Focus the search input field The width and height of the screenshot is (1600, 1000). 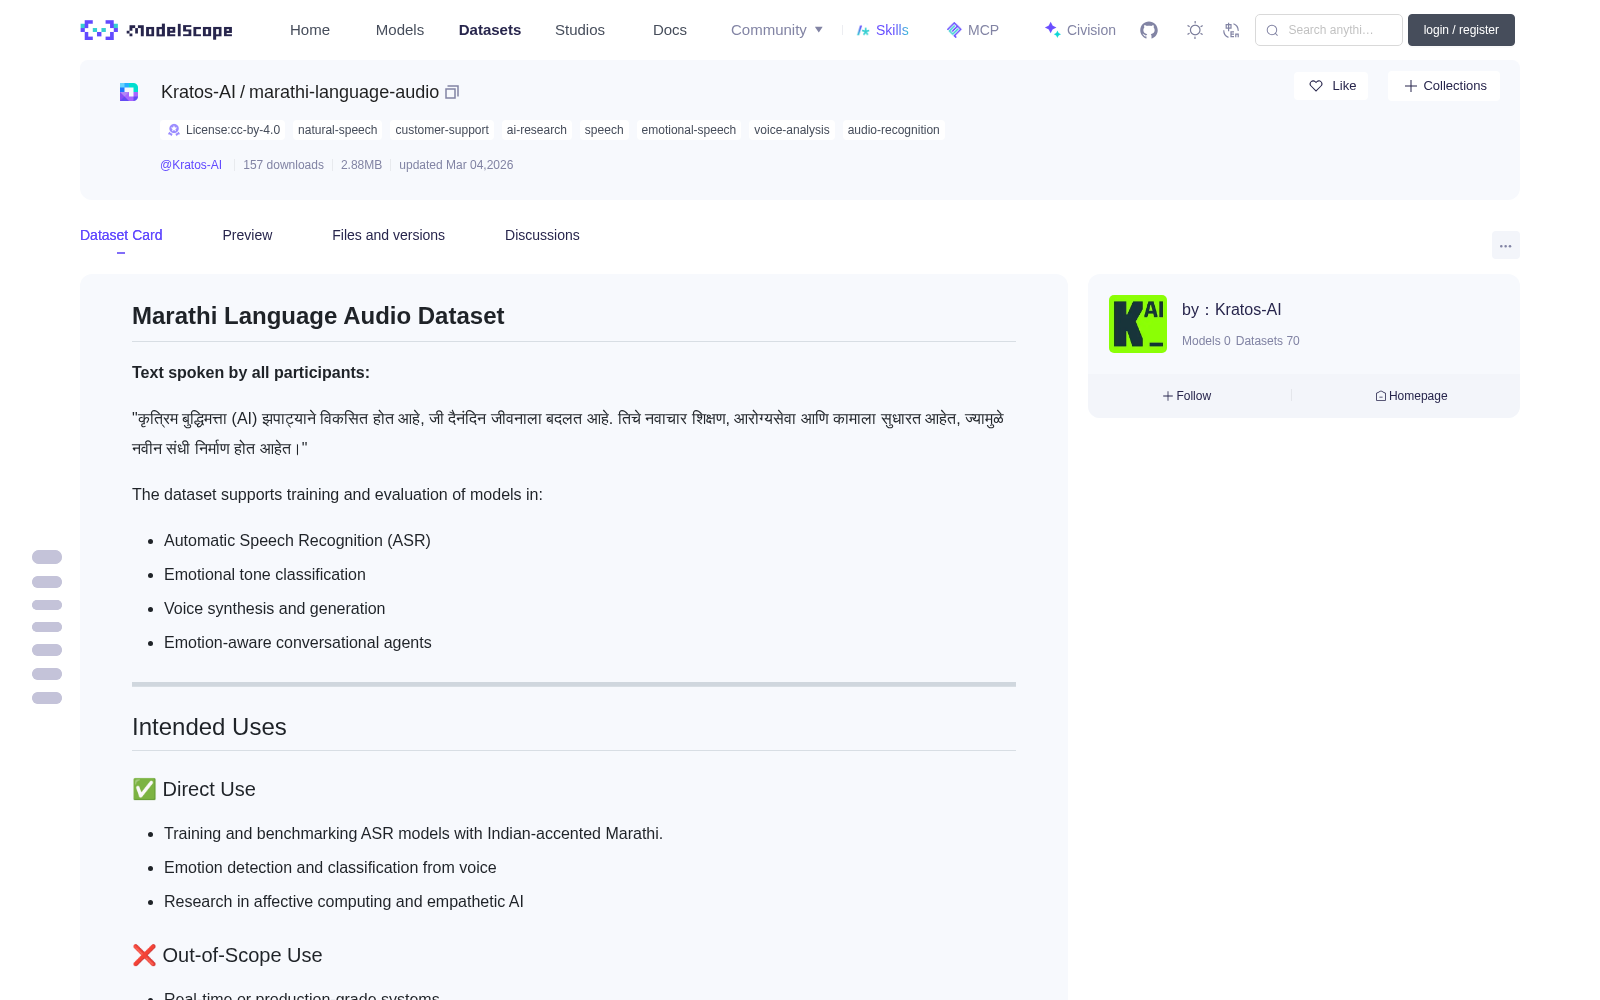pos(1329,30)
